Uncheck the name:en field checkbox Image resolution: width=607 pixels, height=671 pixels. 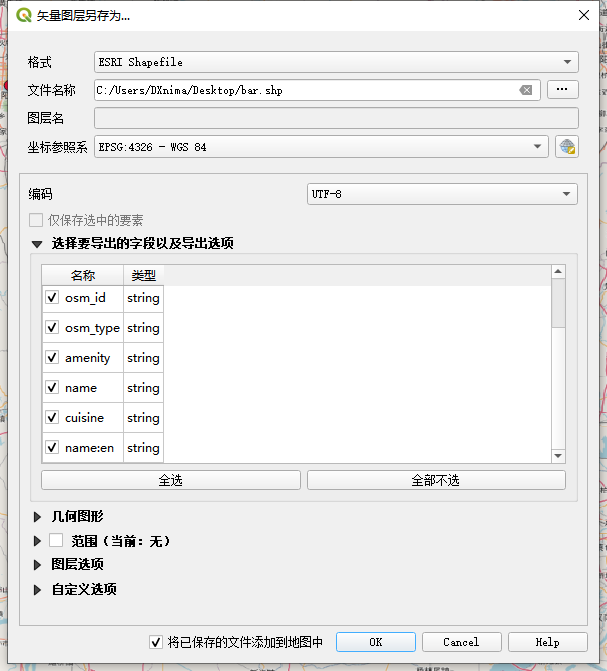(52, 447)
